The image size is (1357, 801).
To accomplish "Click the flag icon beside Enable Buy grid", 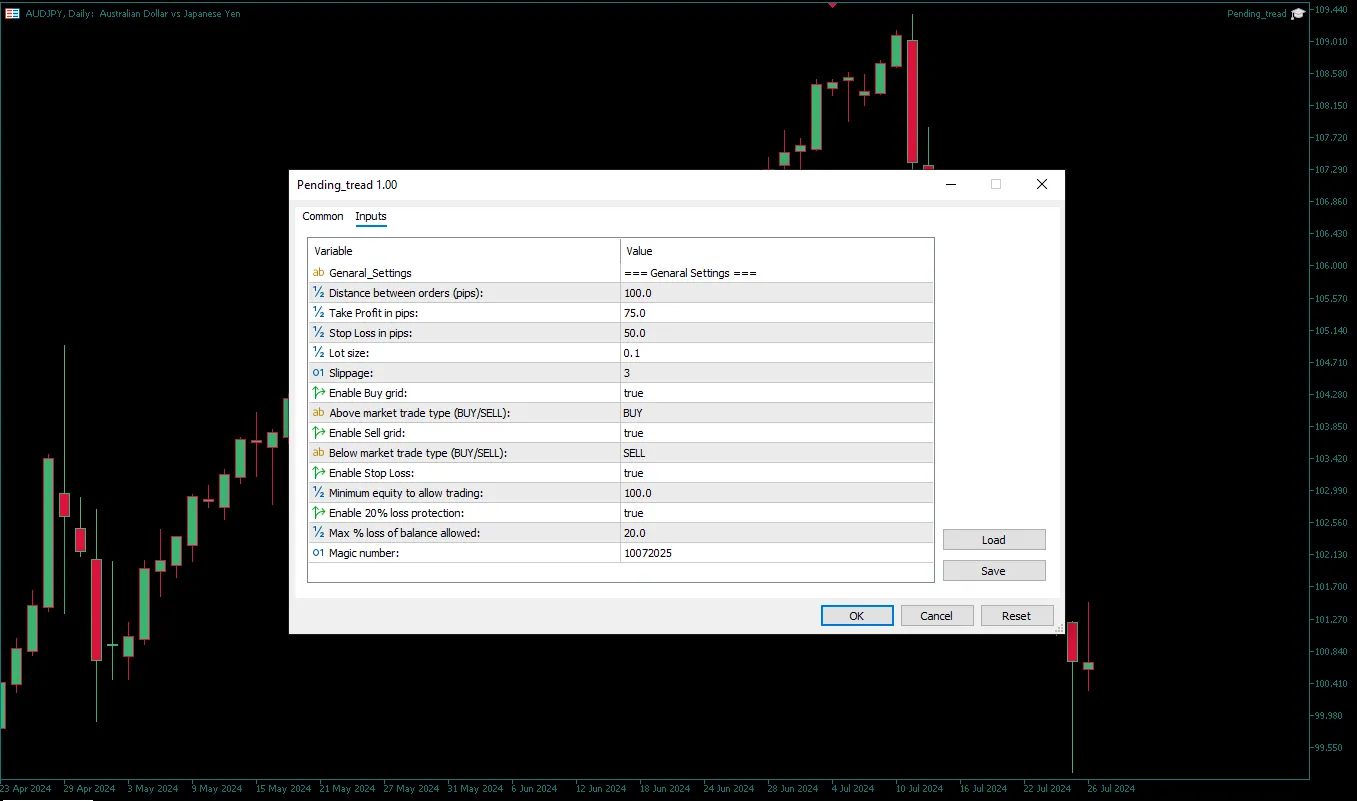I will [x=318, y=392].
